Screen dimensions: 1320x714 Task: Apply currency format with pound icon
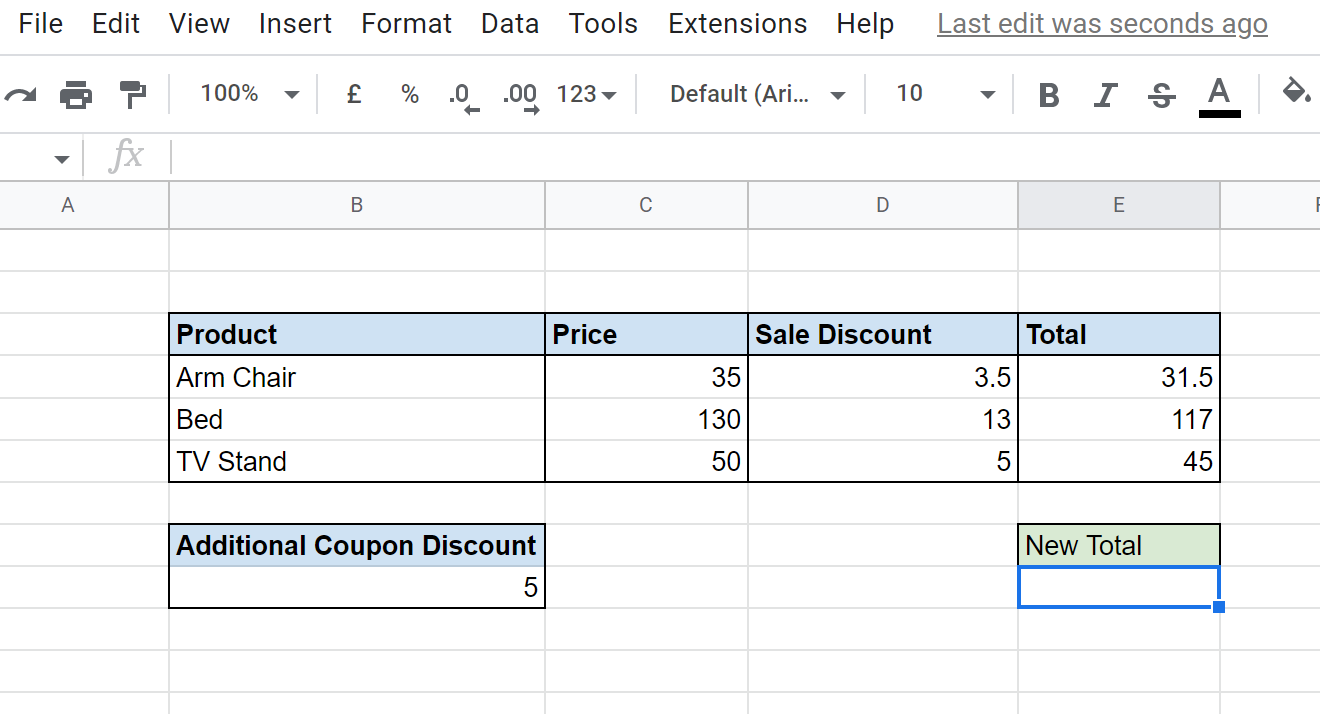(x=353, y=93)
